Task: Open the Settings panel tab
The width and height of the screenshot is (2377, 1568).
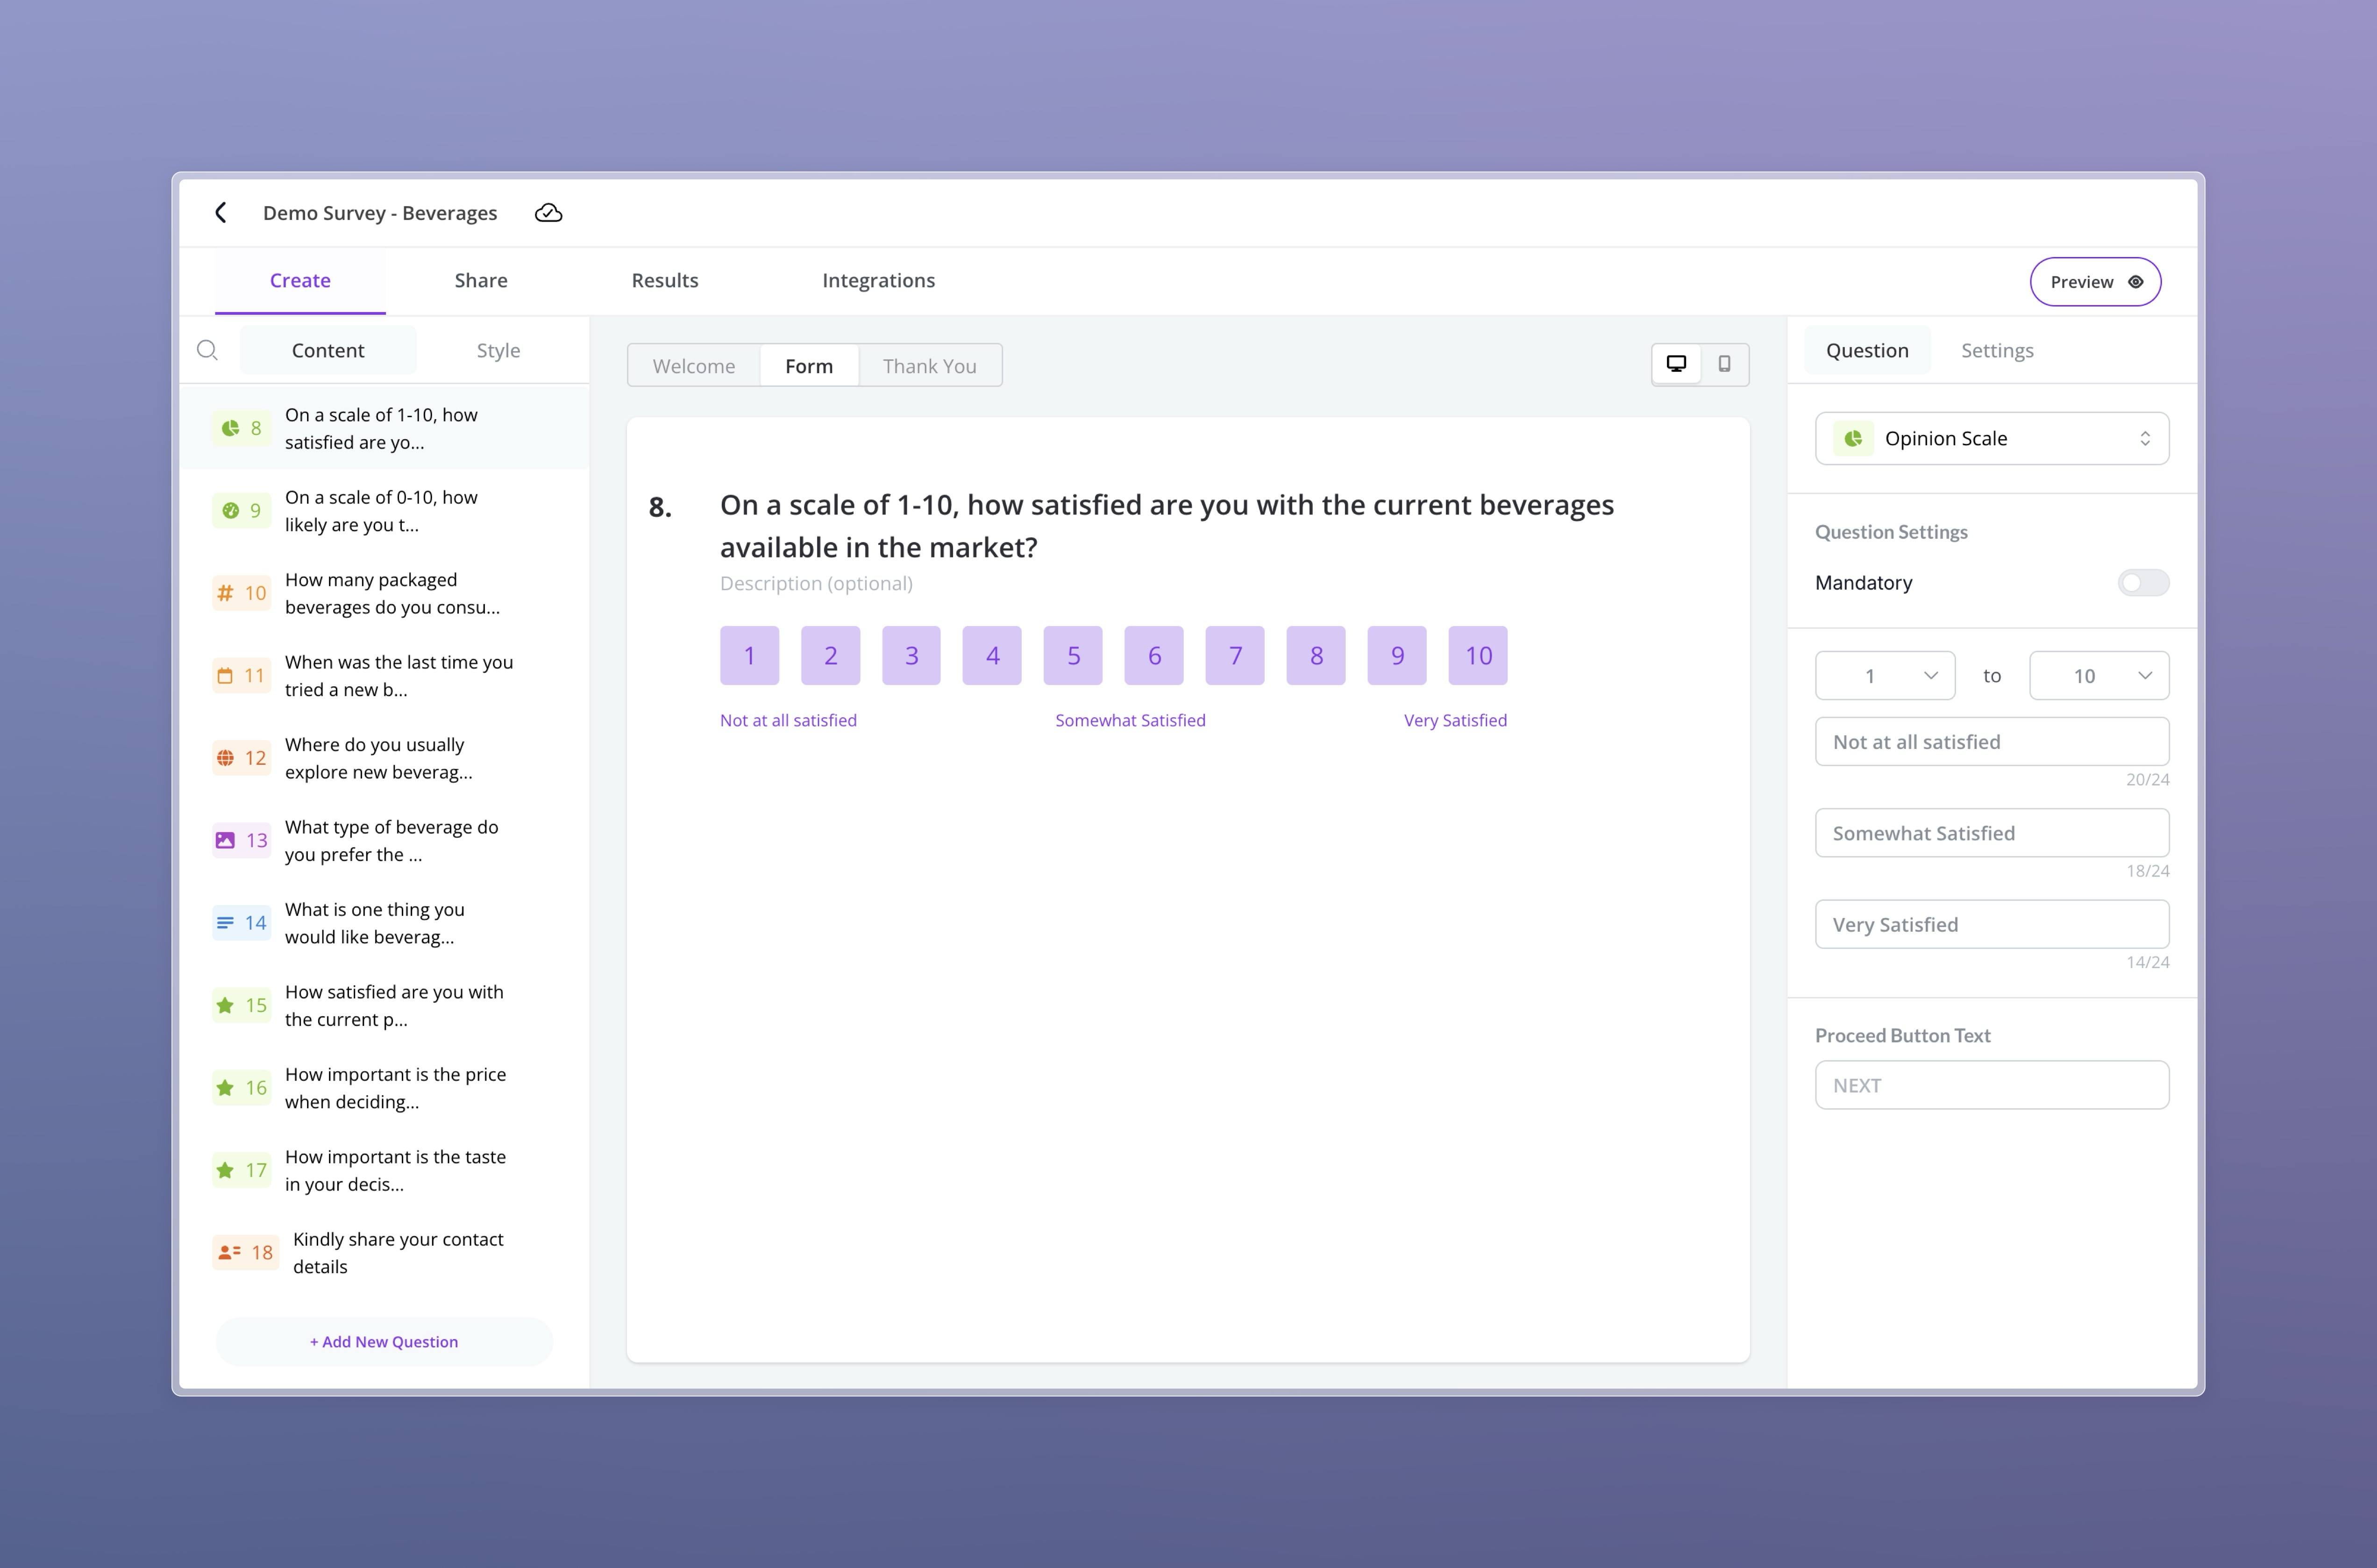Action: pos(1997,350)
